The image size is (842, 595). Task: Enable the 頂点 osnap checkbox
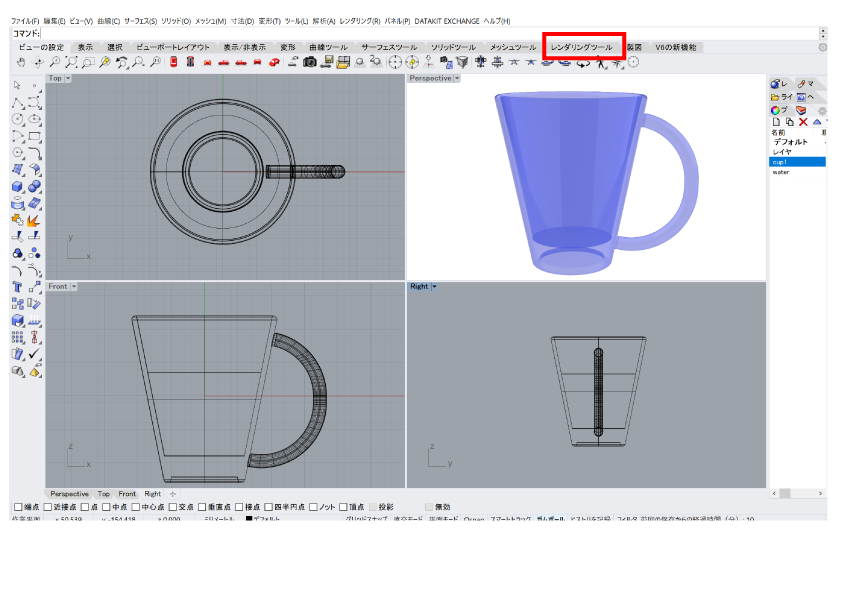(344, 507)
